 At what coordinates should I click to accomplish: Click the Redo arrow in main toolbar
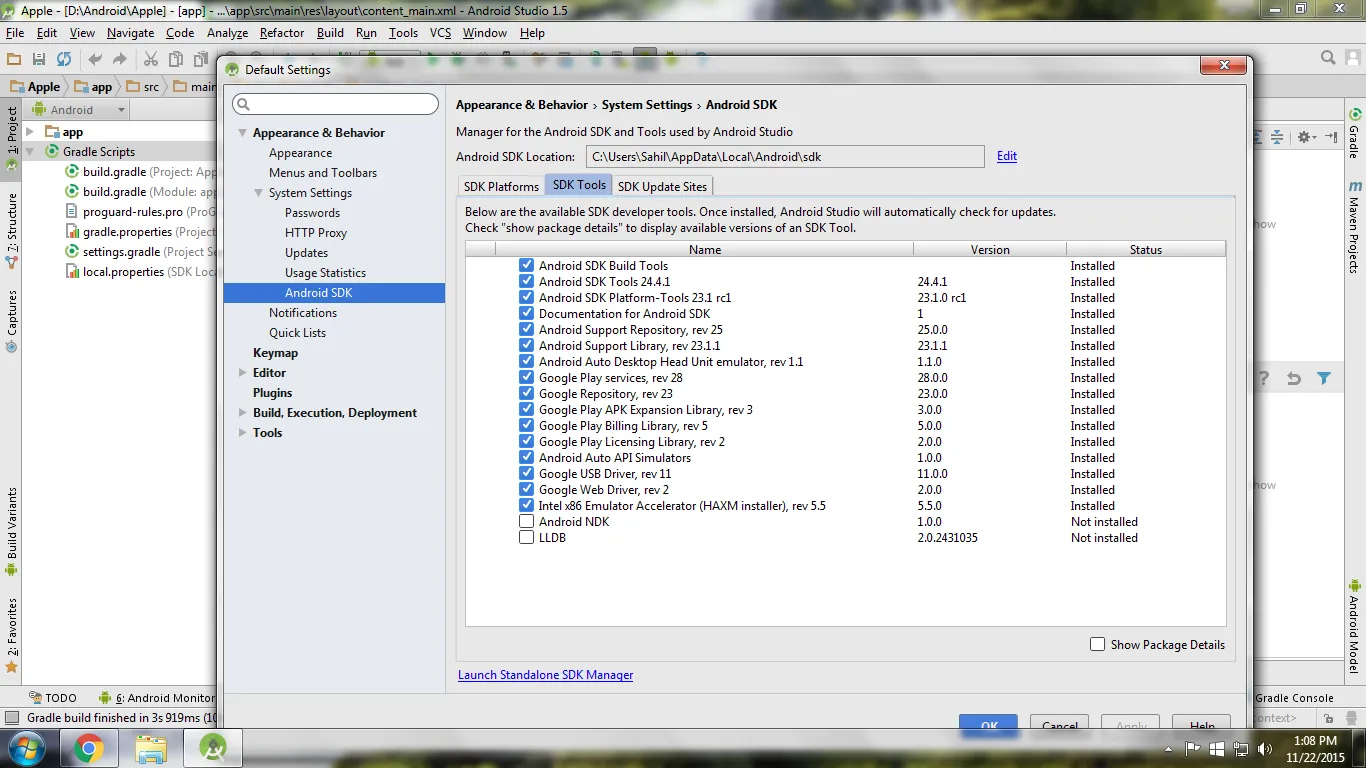tap(120, 60)
